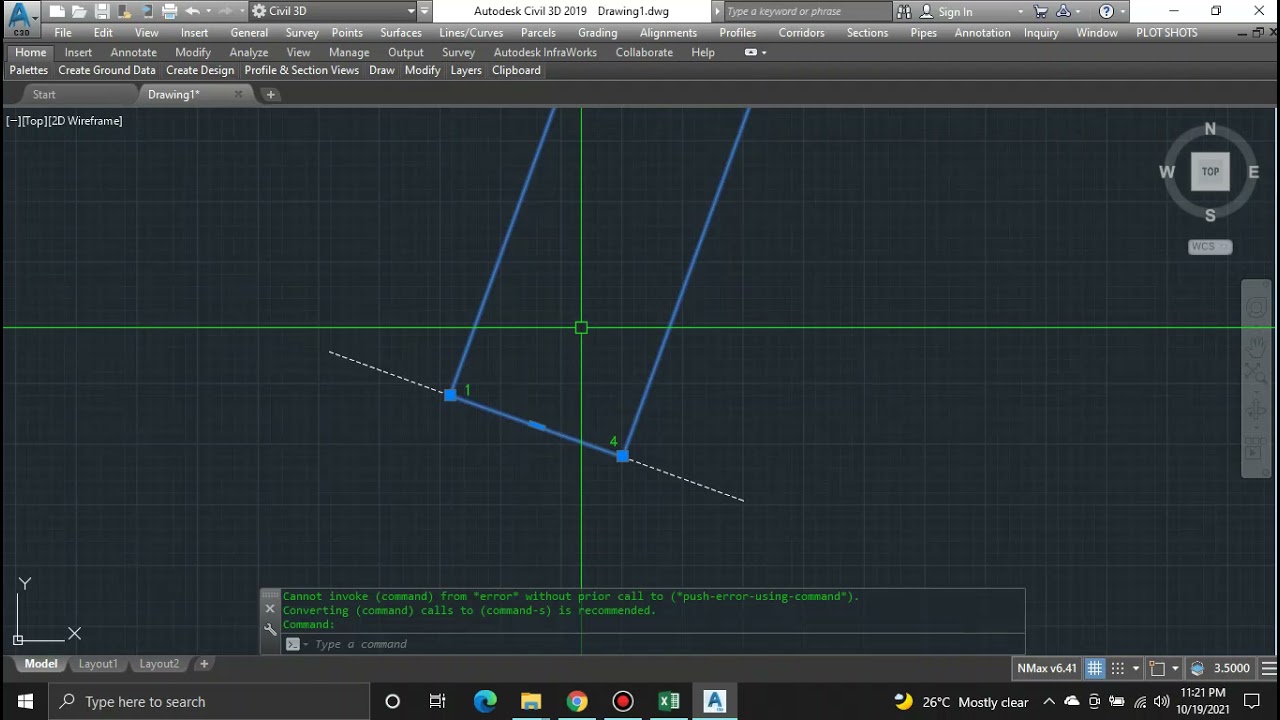
Task: Toggle the drawing grid display in status bar
Action: (1095, 668)
